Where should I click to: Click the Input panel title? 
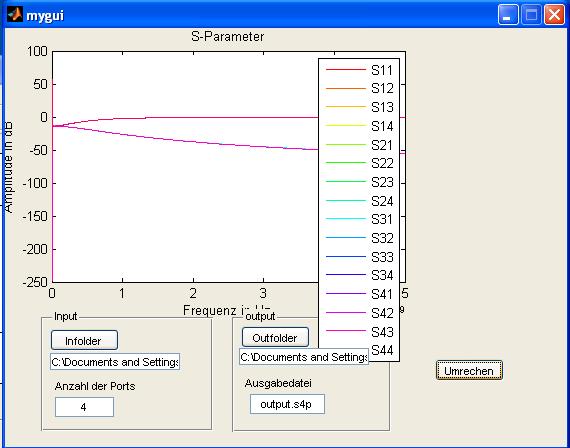[65, 316]
